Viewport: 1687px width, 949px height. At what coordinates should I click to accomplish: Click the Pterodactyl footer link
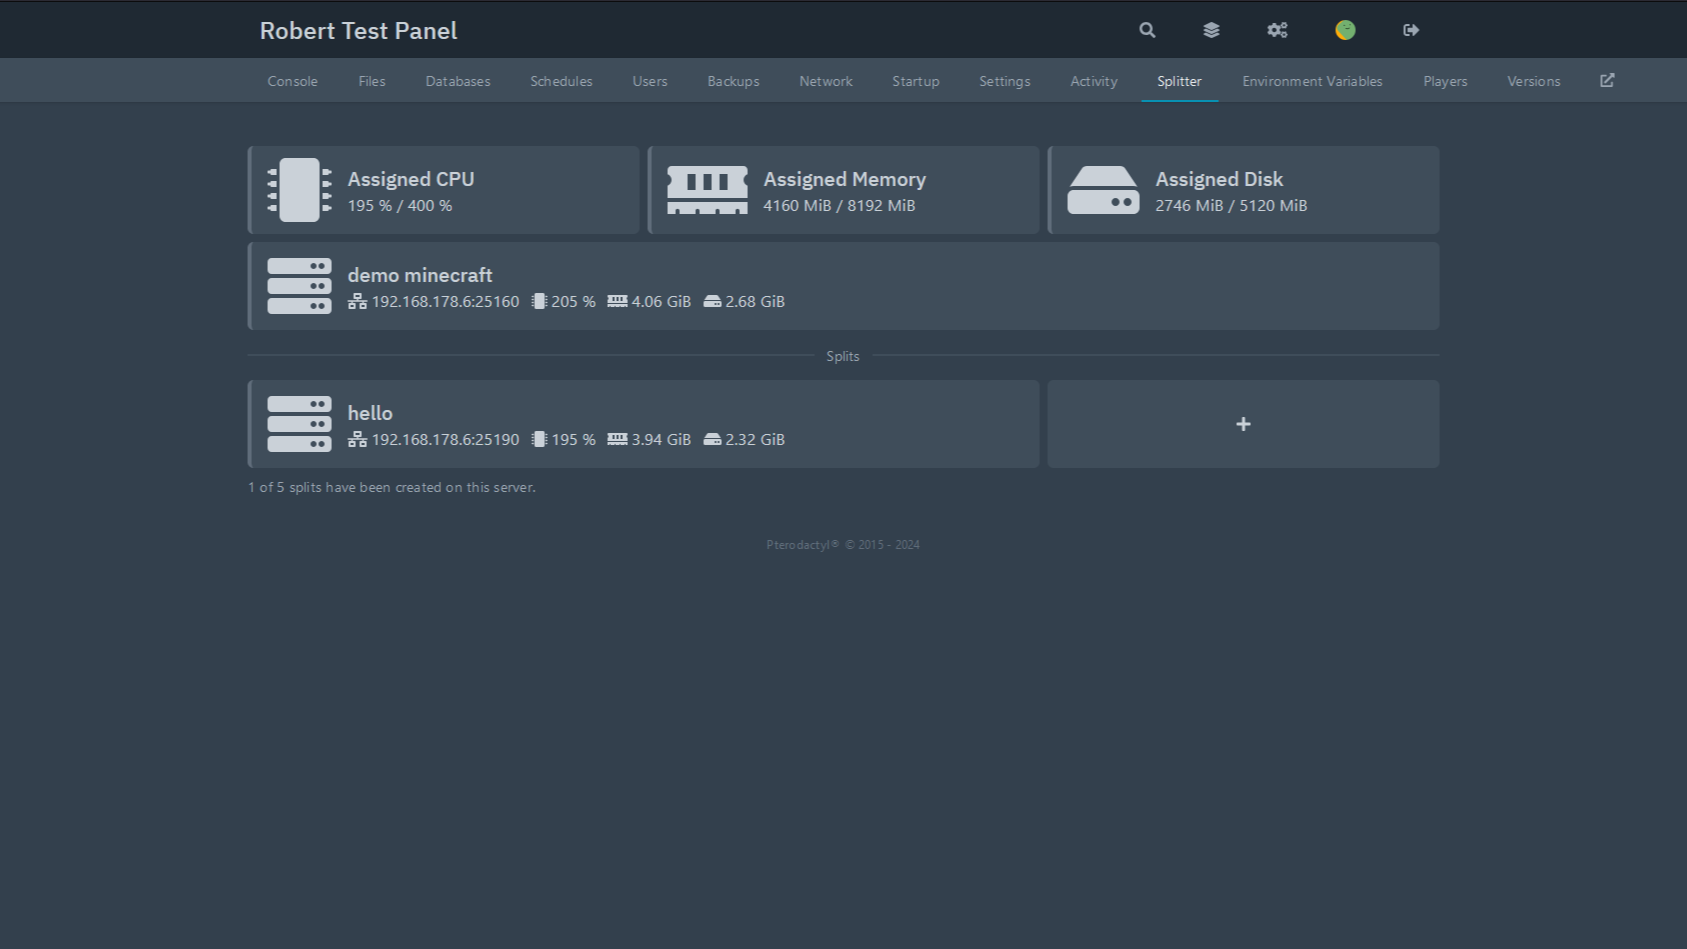click(x=802, y=545)
